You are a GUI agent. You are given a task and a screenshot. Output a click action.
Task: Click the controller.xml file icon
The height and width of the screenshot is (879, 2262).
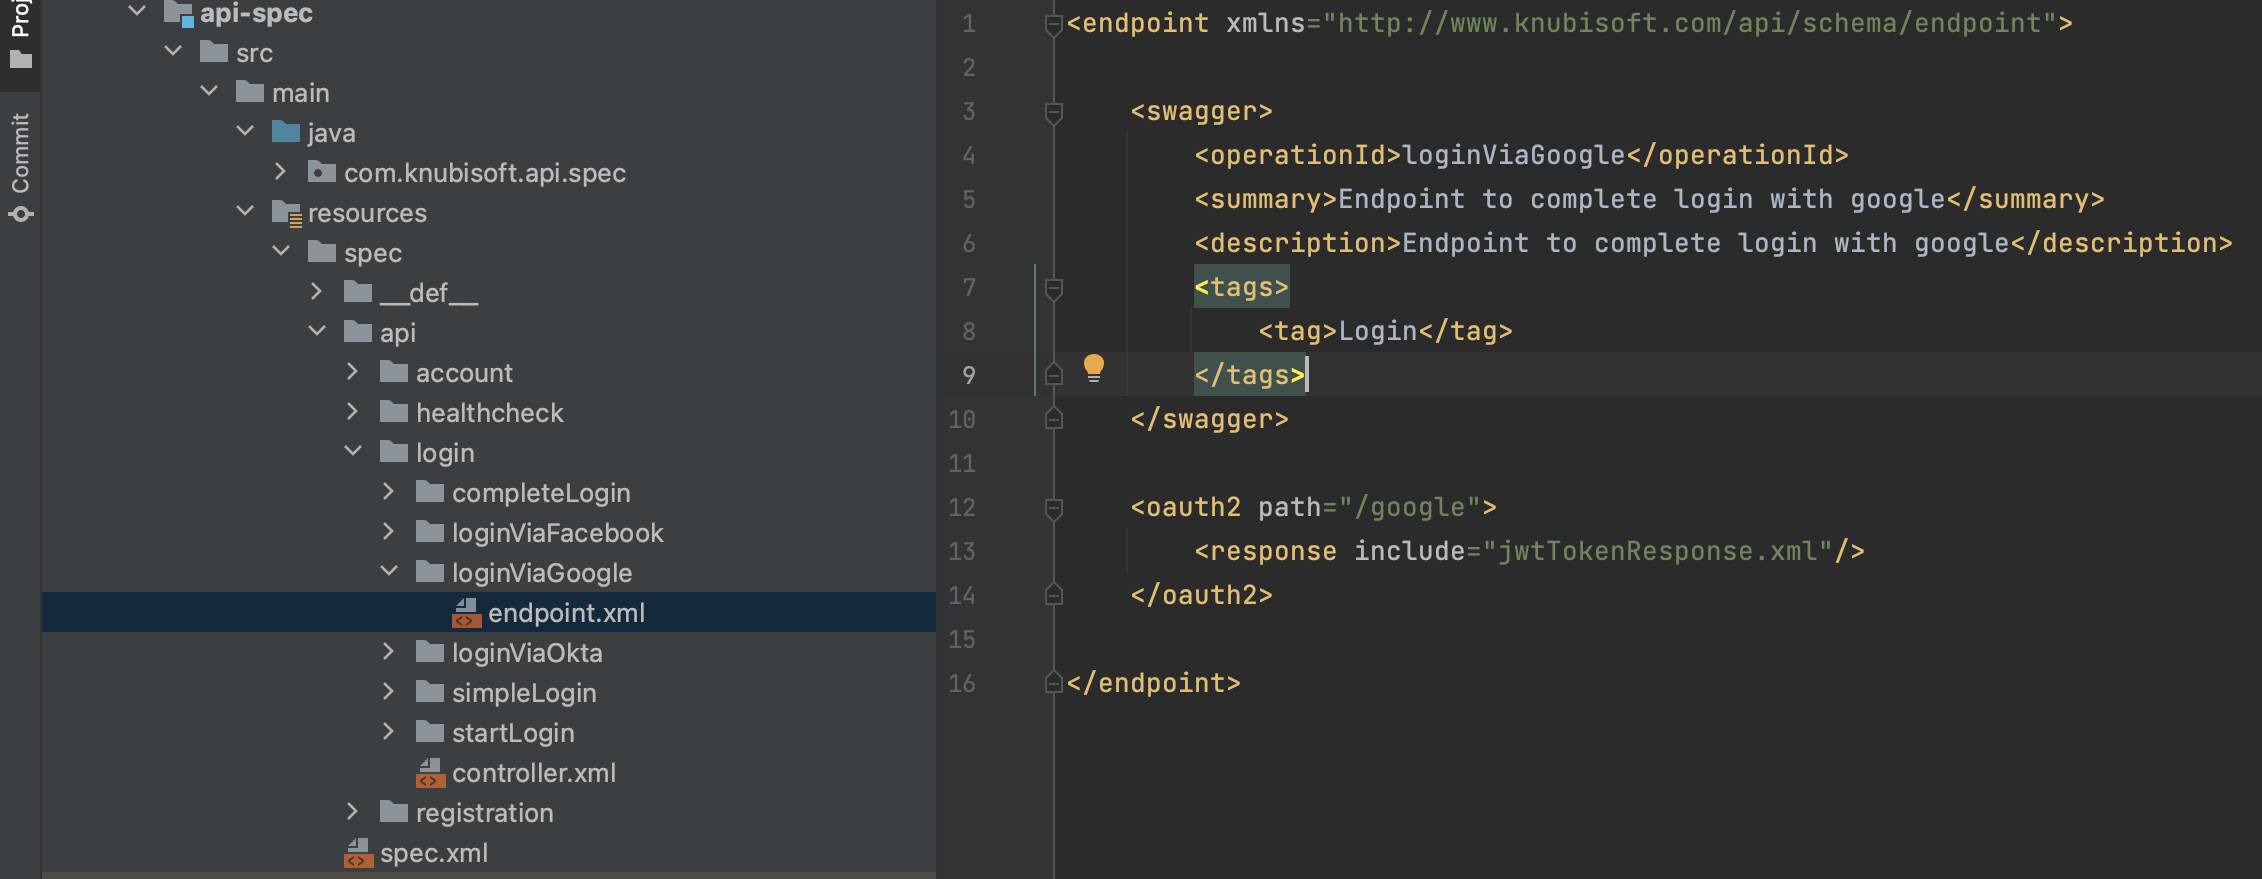coord(430,773)
